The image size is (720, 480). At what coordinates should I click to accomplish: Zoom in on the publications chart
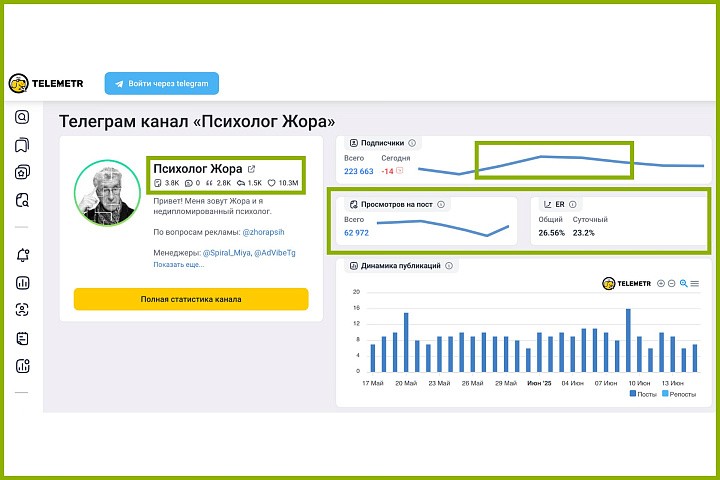(x=660, y=284)
